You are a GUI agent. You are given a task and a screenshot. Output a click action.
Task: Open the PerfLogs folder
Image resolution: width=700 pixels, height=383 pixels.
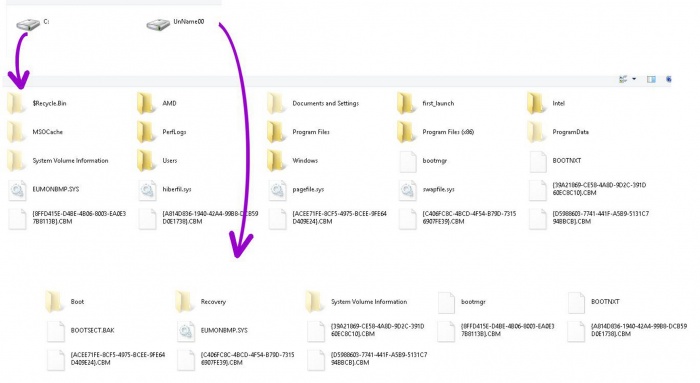[x=162, y=132]
